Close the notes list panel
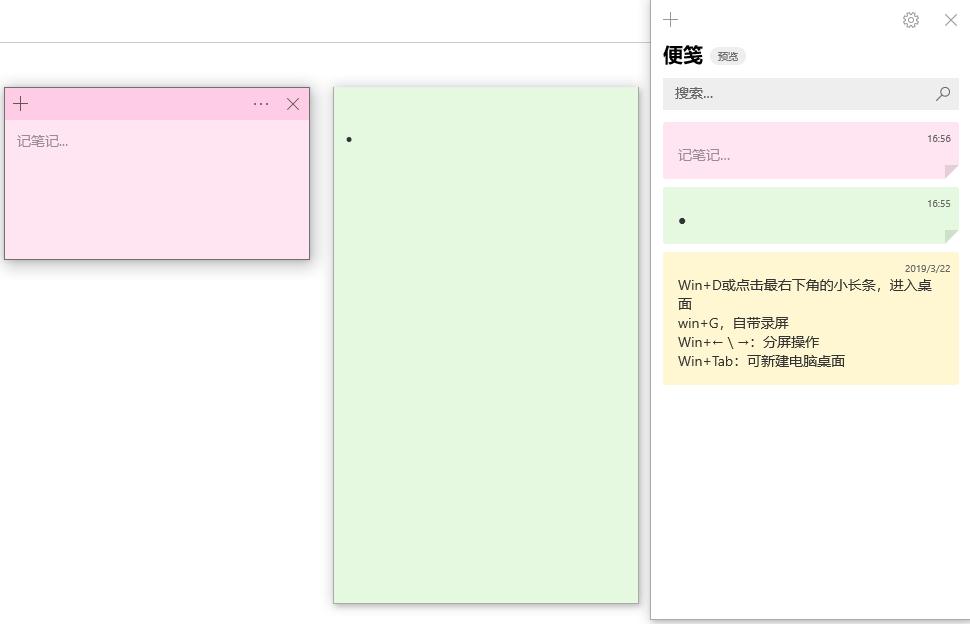Image resolution: width=970 pixels, height=624 pixels. [x=950, y=19]
